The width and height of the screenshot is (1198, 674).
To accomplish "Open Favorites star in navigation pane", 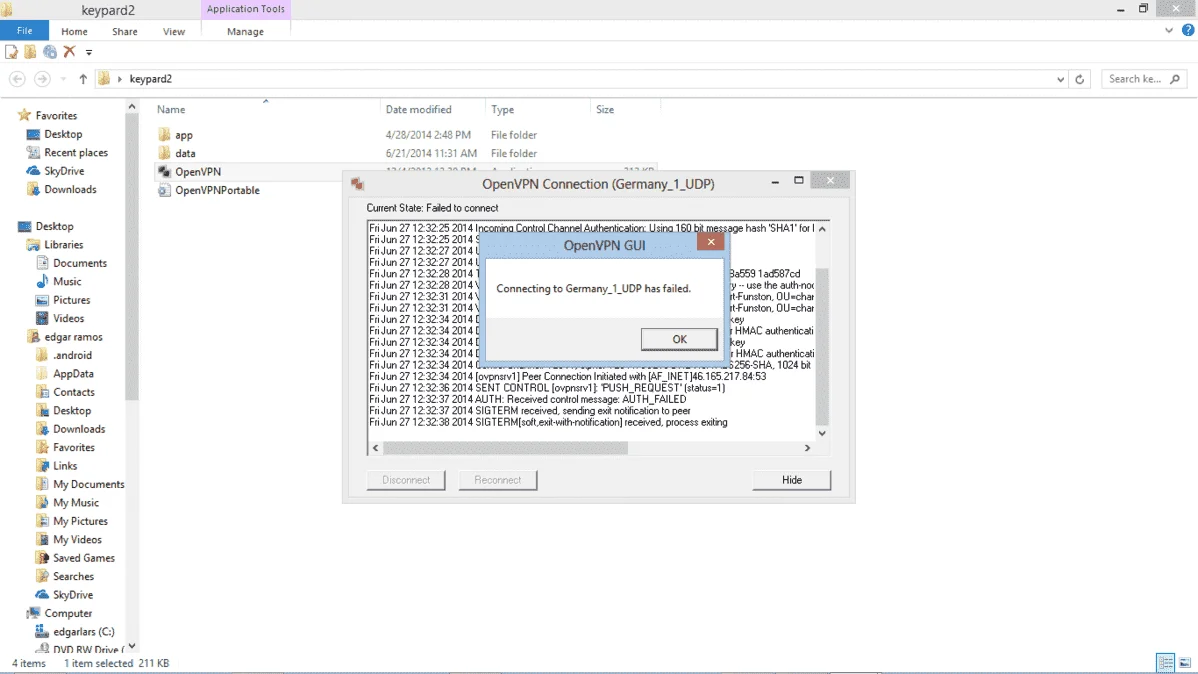I will [x=24, y=115].
